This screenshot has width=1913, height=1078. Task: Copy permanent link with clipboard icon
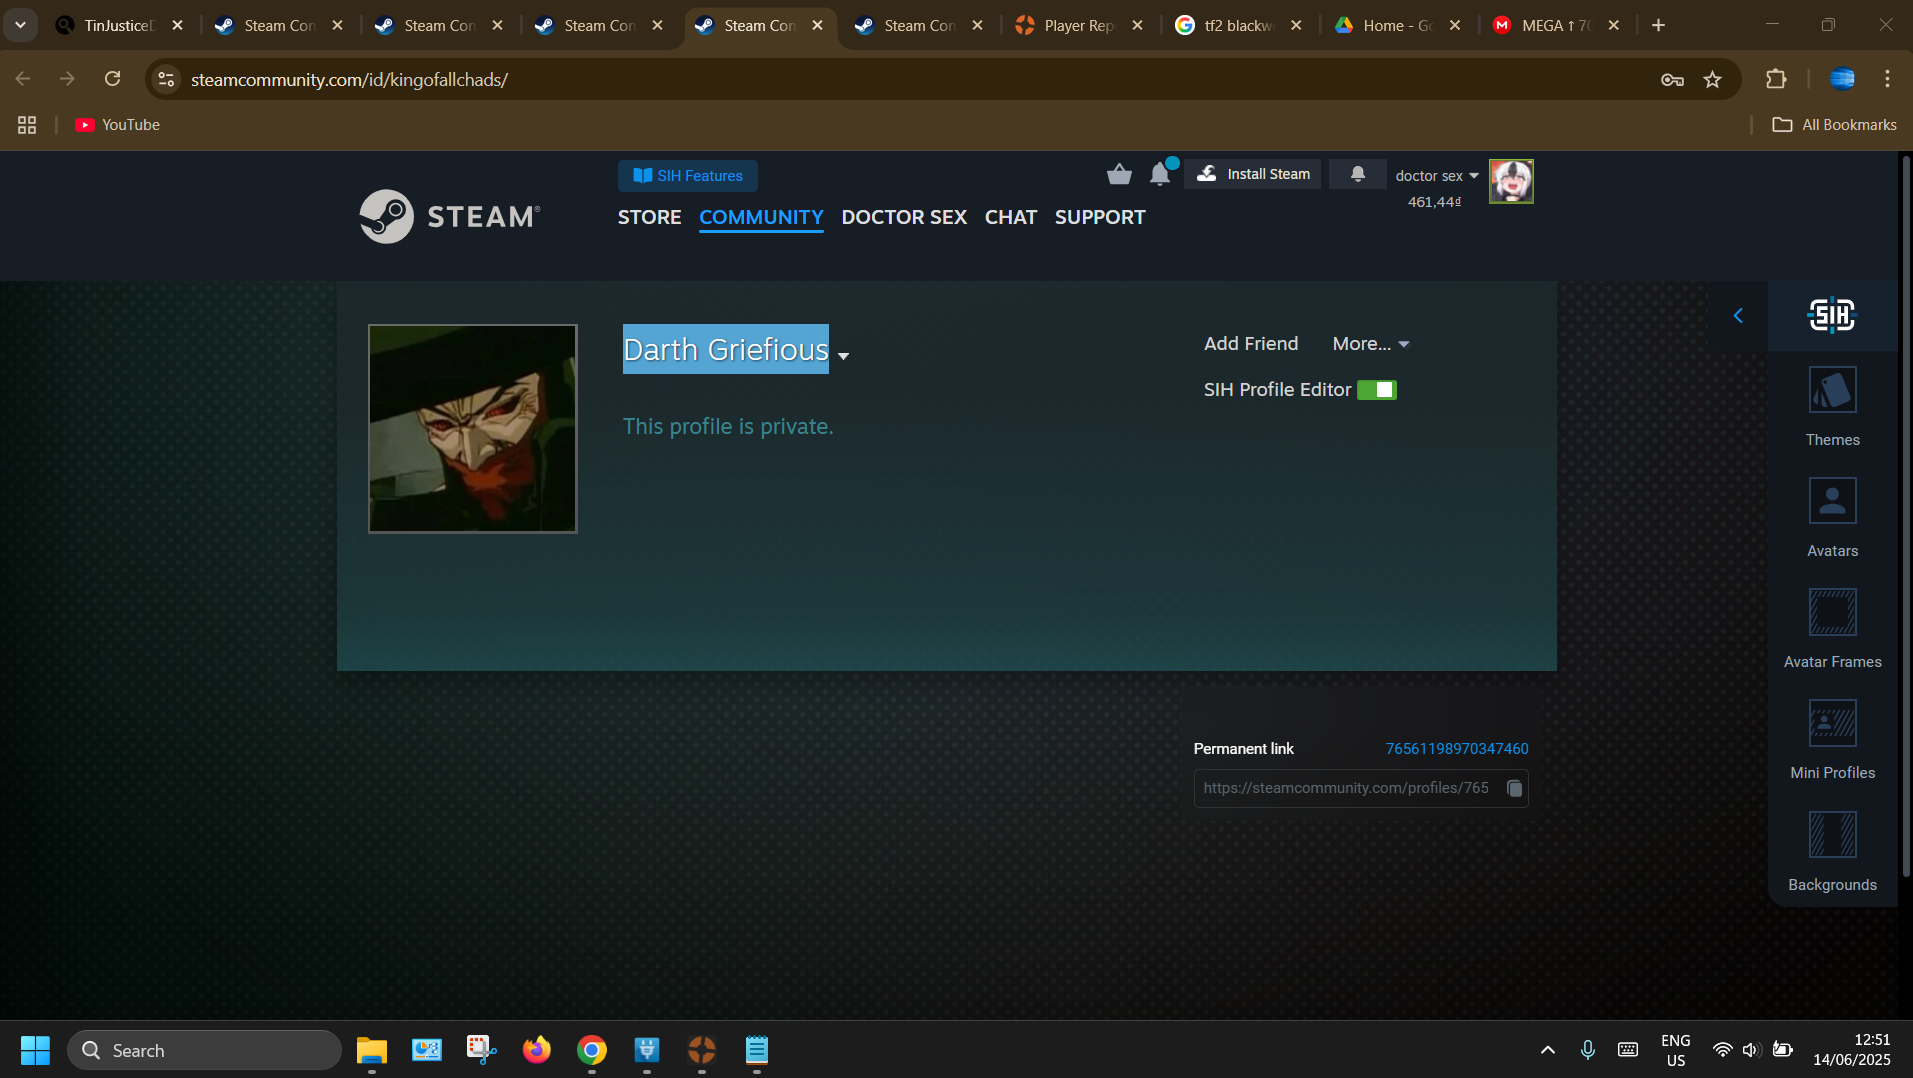point(1514,789)
